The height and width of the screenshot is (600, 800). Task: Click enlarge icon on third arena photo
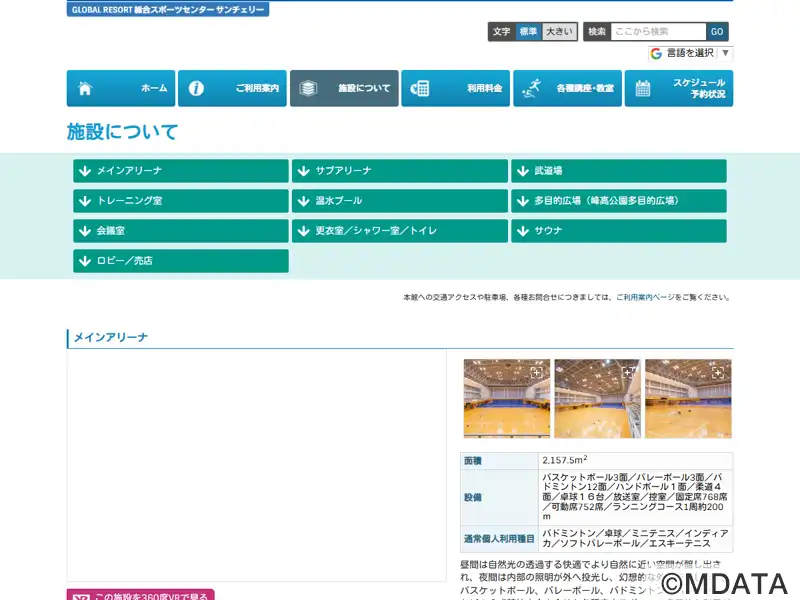click(x=718, y=372)
